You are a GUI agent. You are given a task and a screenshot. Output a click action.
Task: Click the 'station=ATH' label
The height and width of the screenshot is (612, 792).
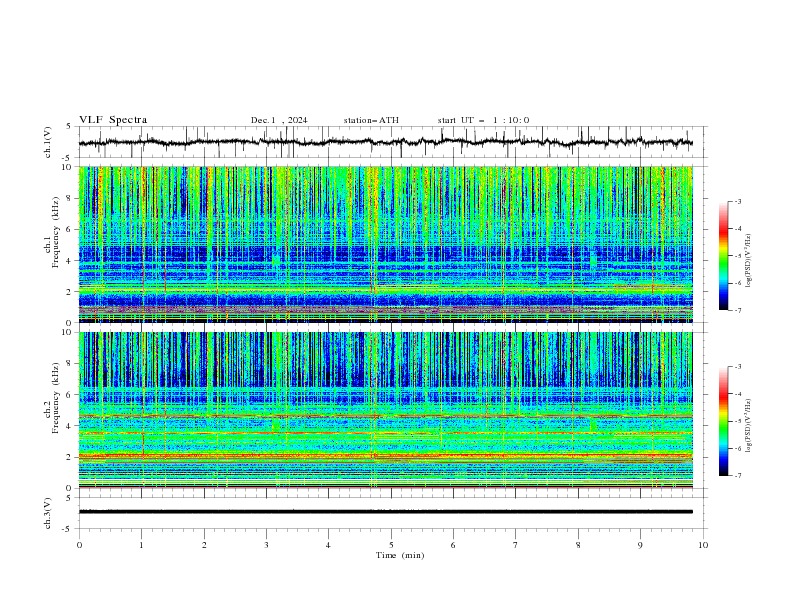(371, 120)
